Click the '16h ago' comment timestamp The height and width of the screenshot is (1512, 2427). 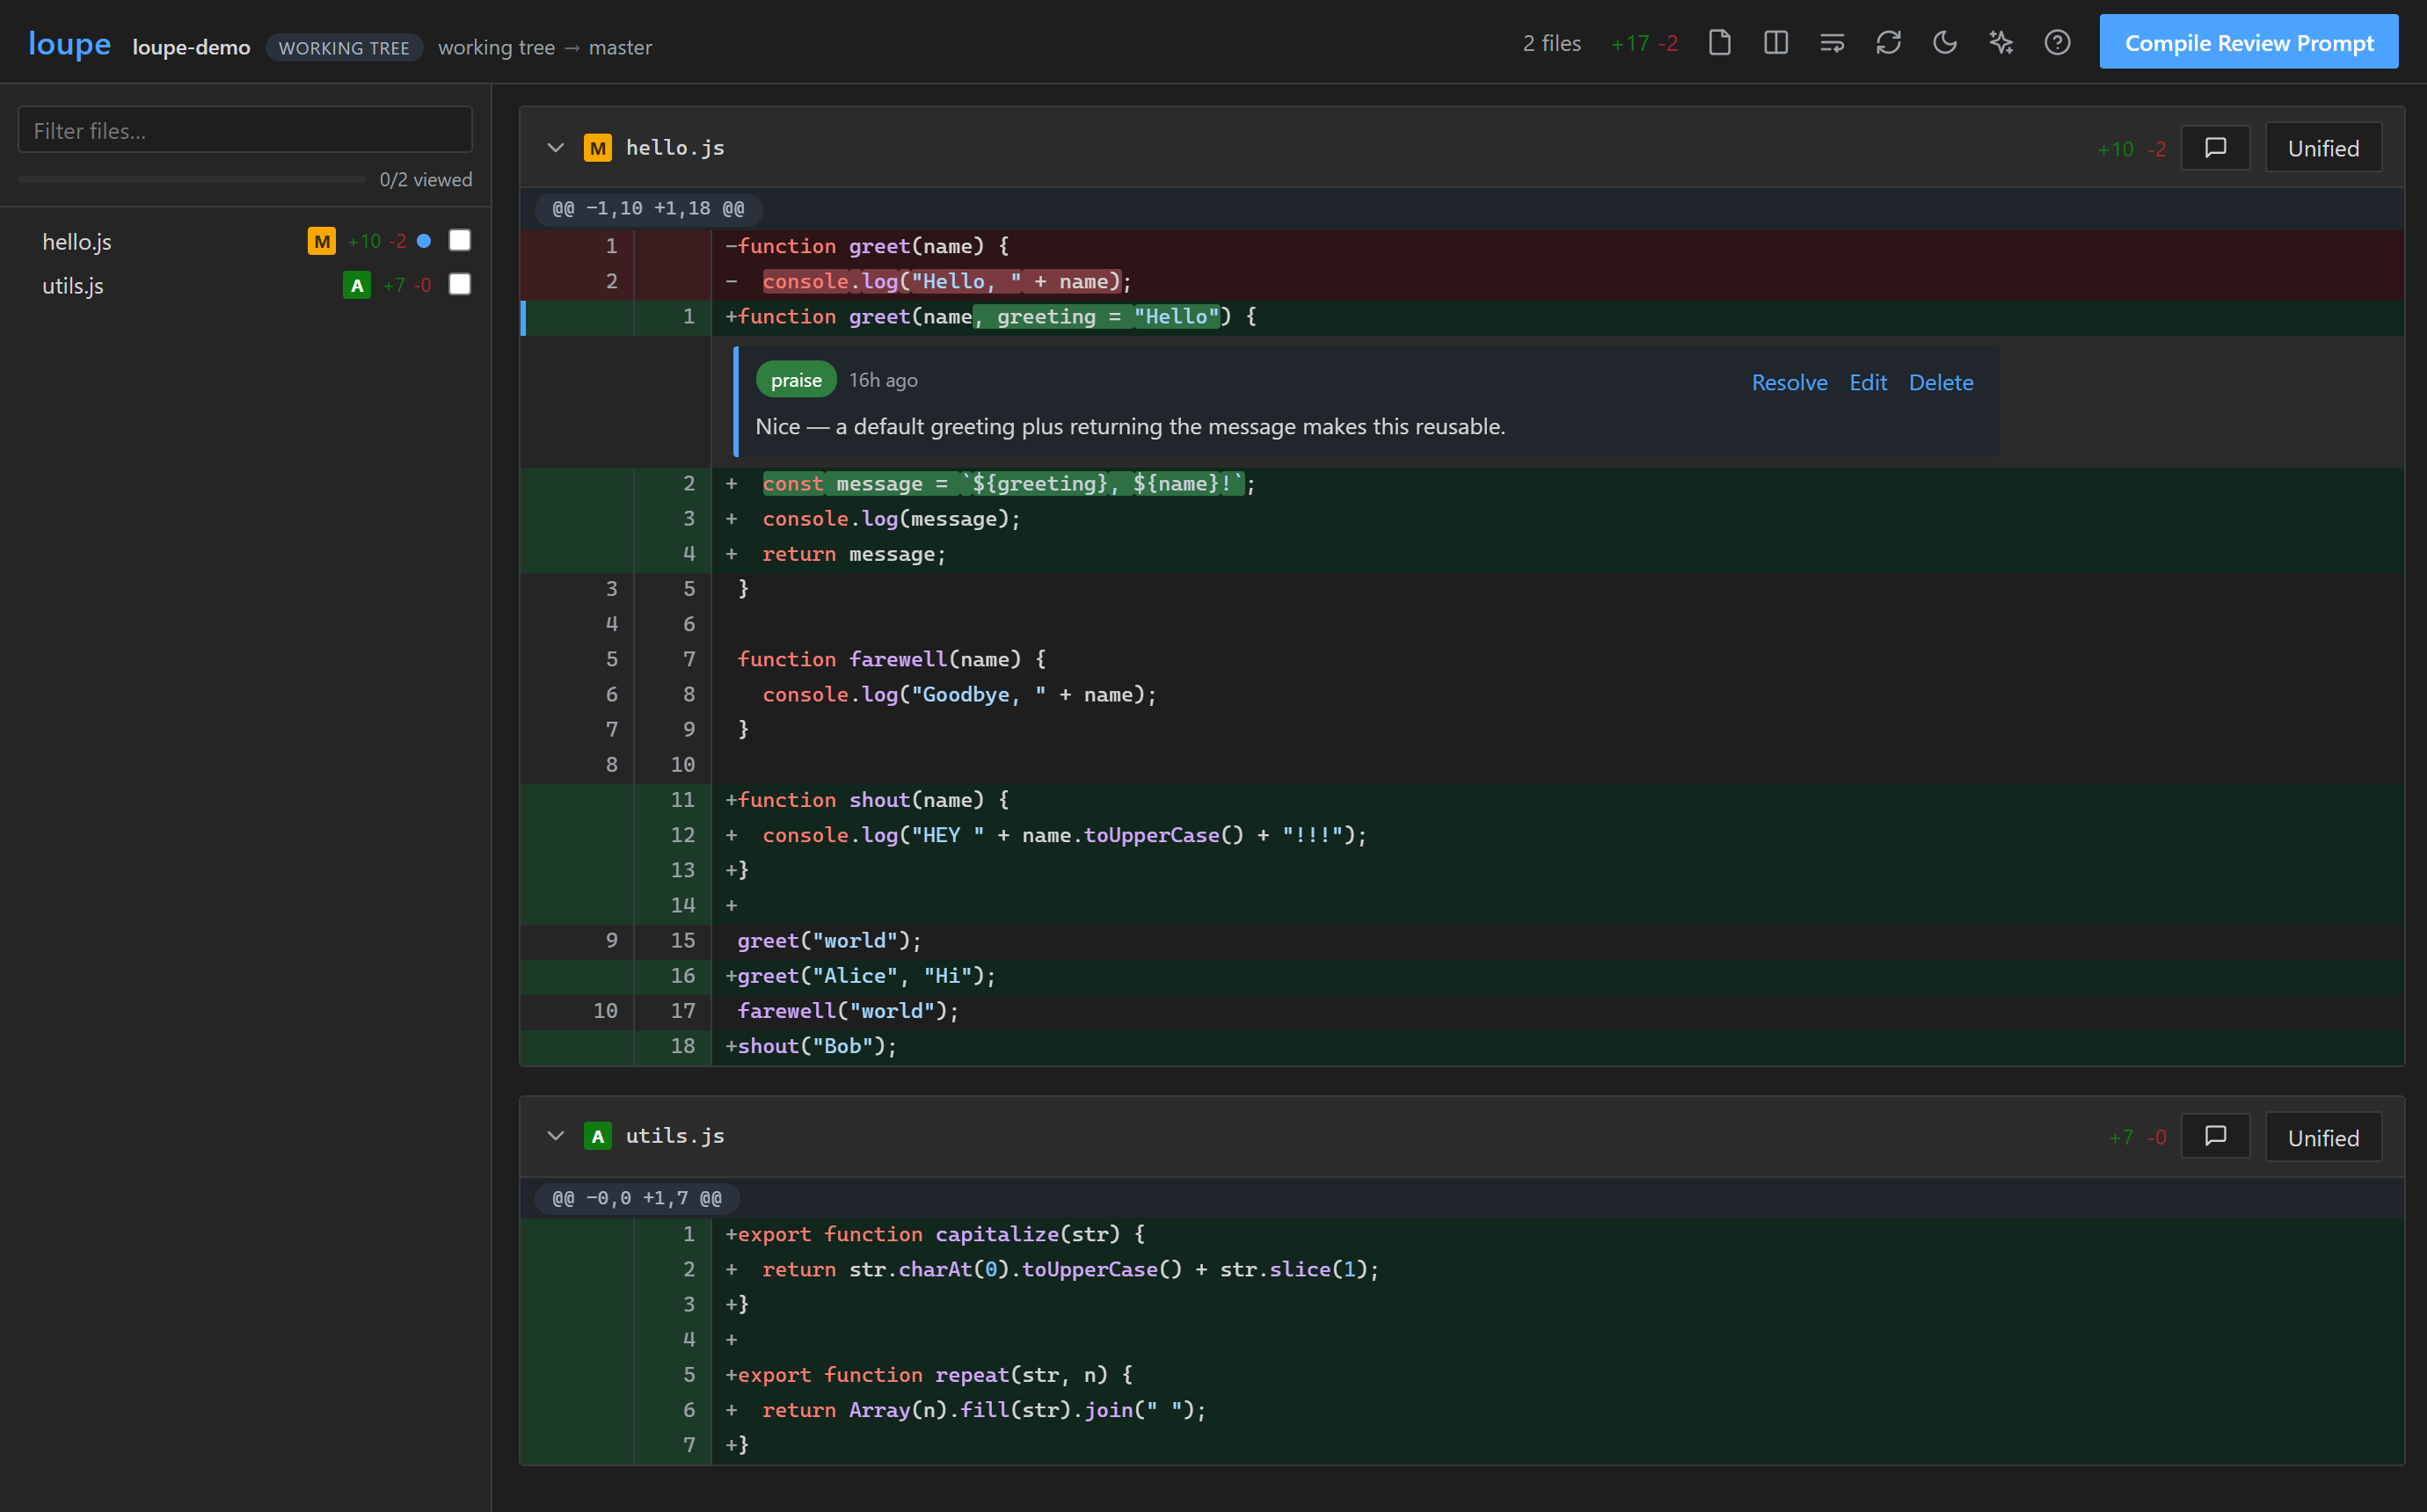click(883, 380)
